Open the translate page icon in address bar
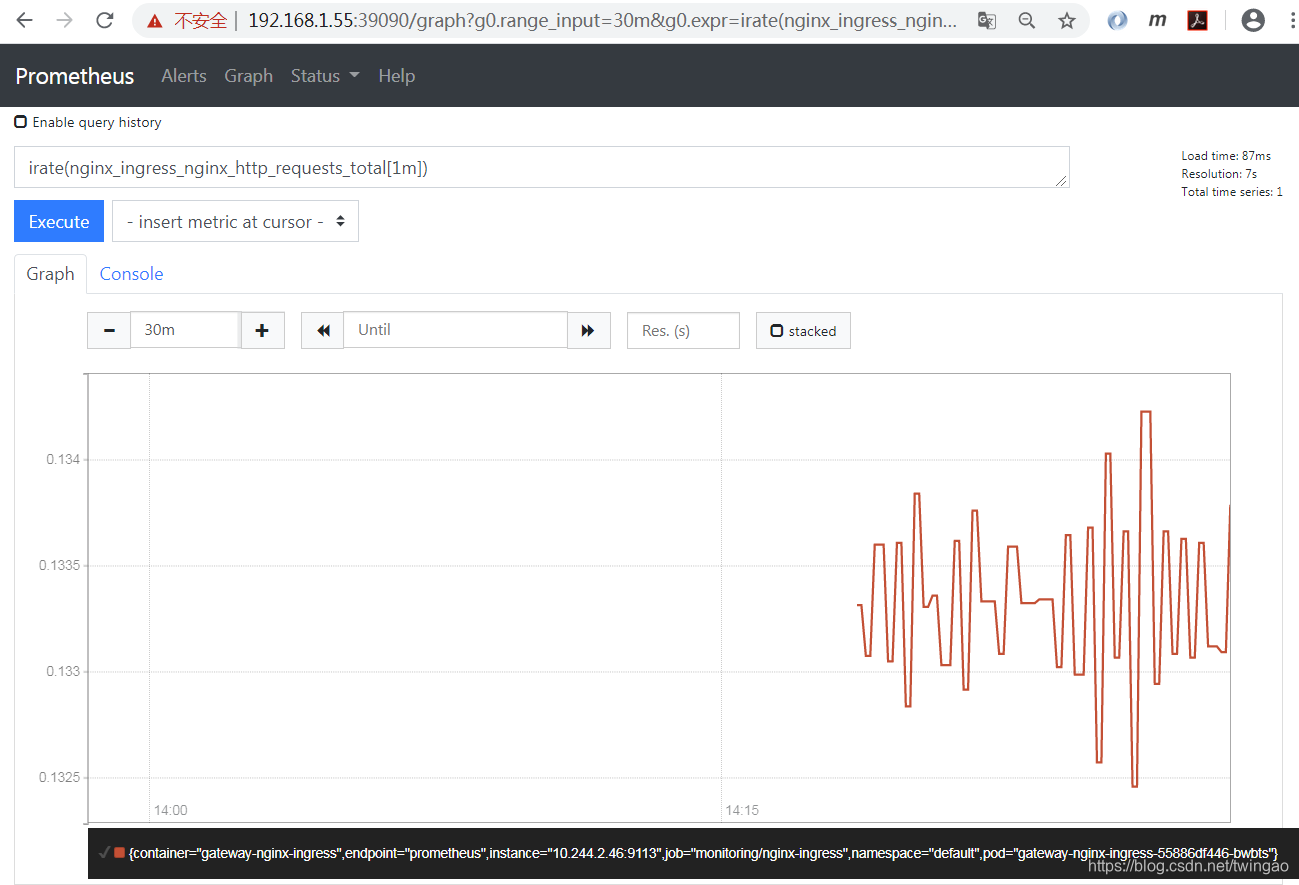The image size is (1299, 885). click(987, 20)
